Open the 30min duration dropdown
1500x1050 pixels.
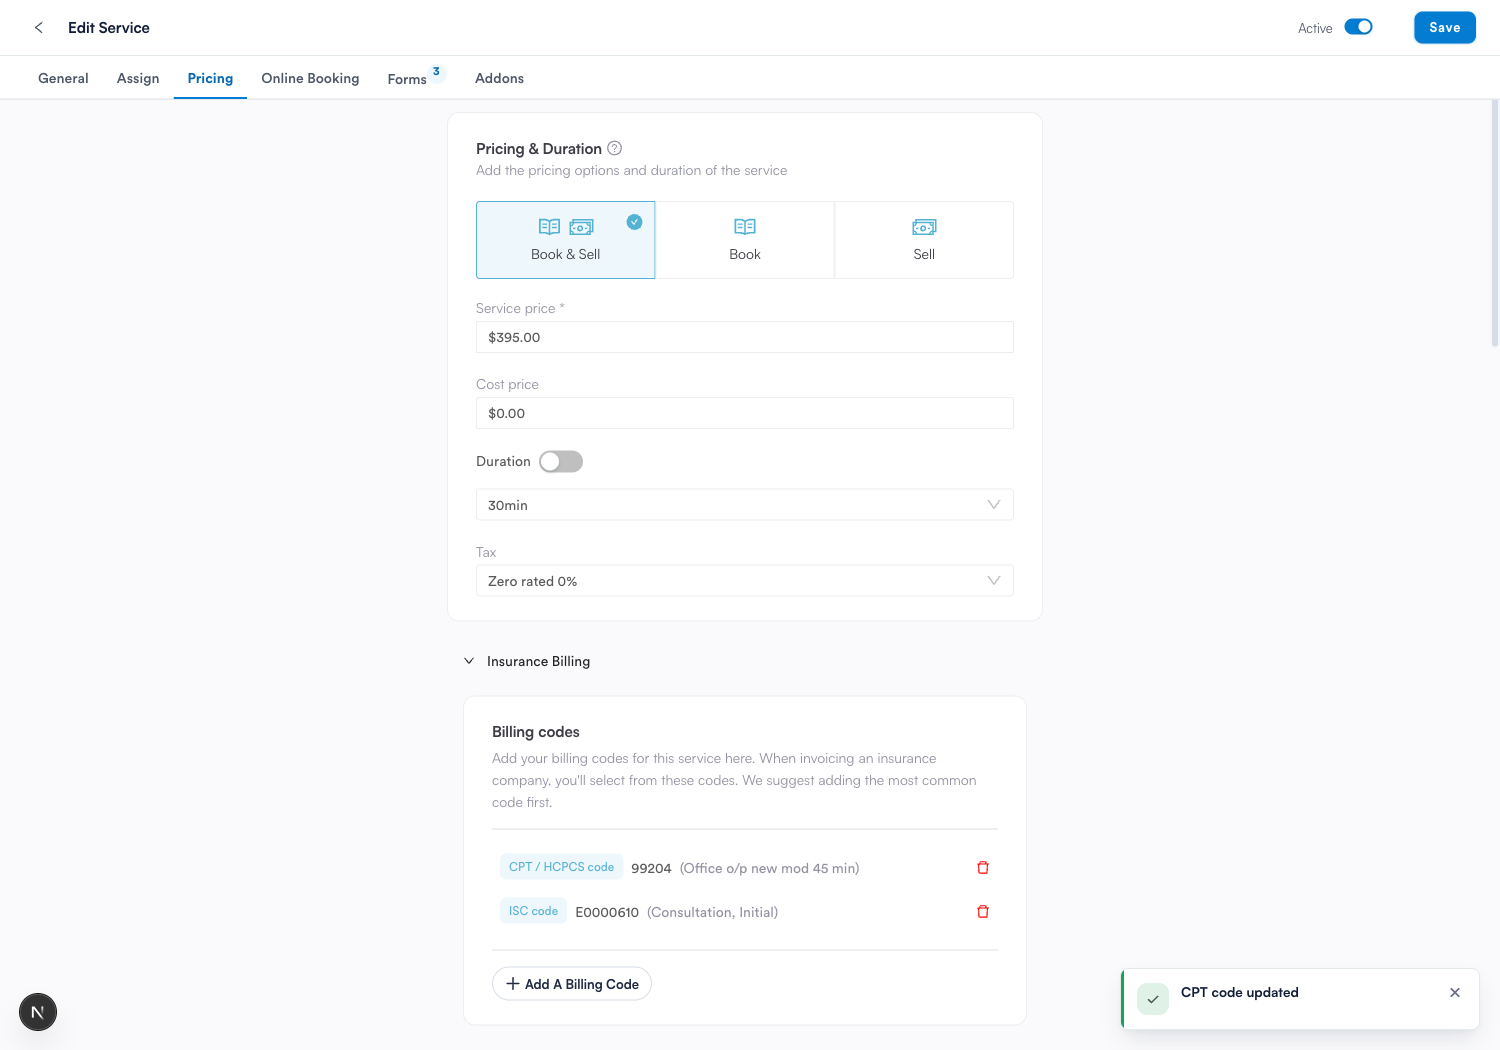click(x=745, y=505)
